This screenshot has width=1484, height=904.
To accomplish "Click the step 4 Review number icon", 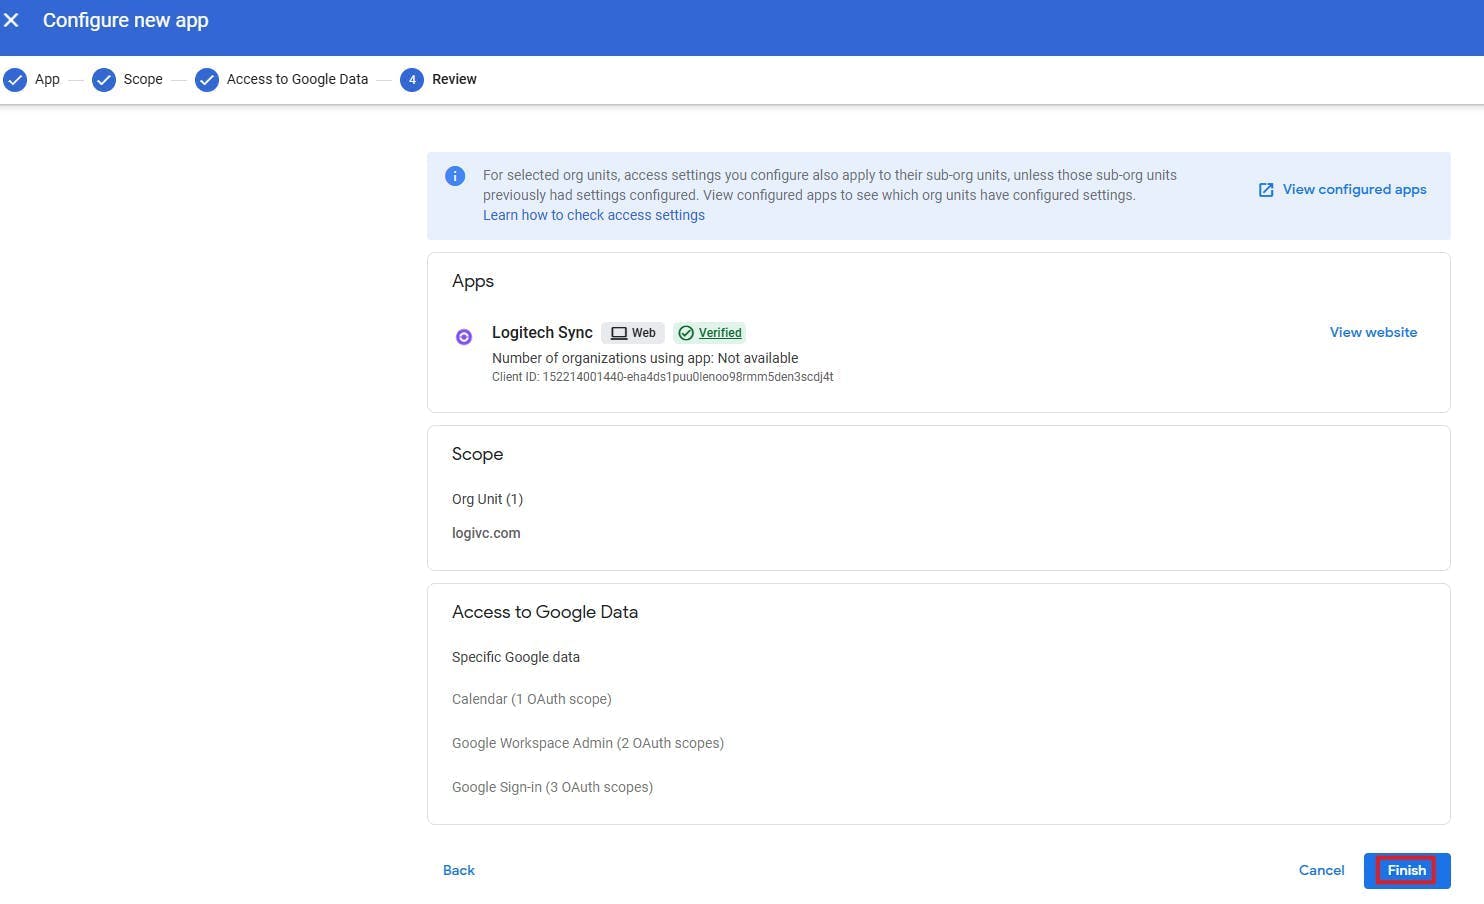I will click(412, 80).
